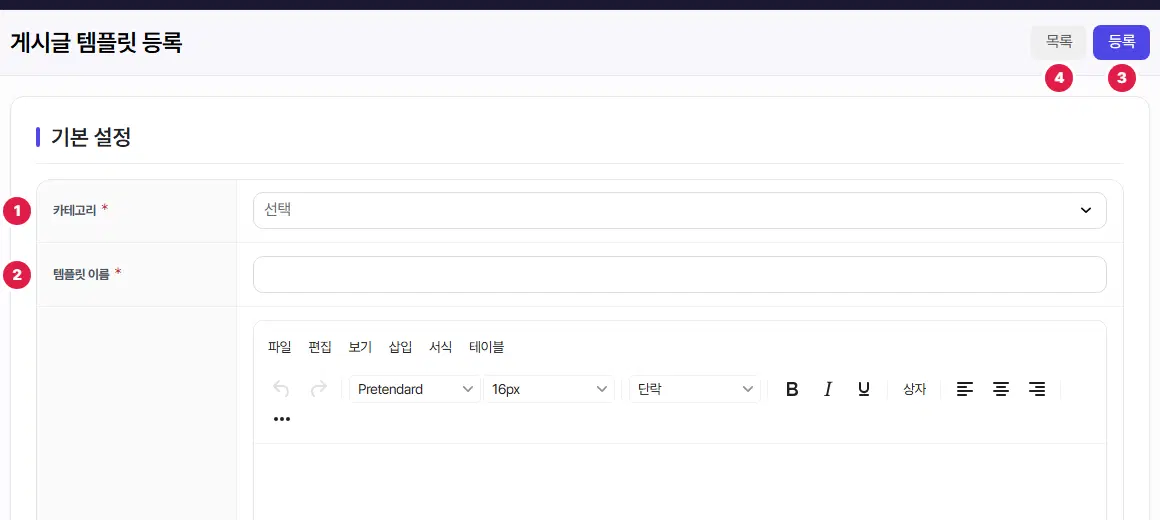Focus the 템플릿 이름 input field
Screen dimensions: 1160x520
tap(679, 274)
